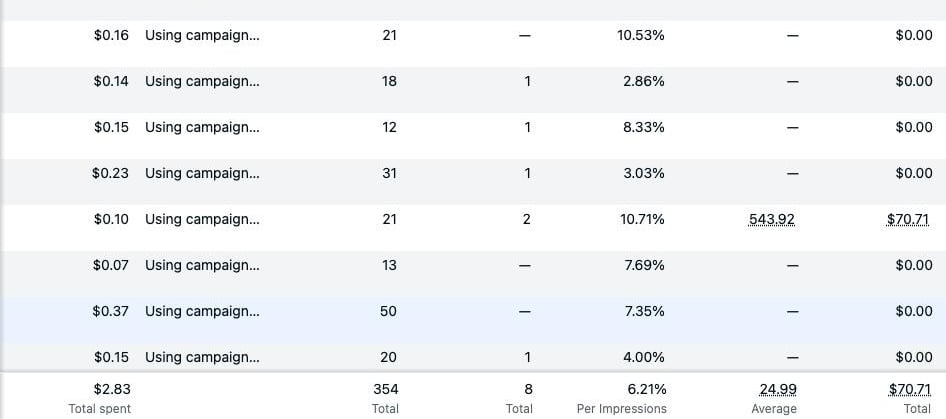Select the 4.00% percentage value
The image size is (946, 419).
[644, 357]
